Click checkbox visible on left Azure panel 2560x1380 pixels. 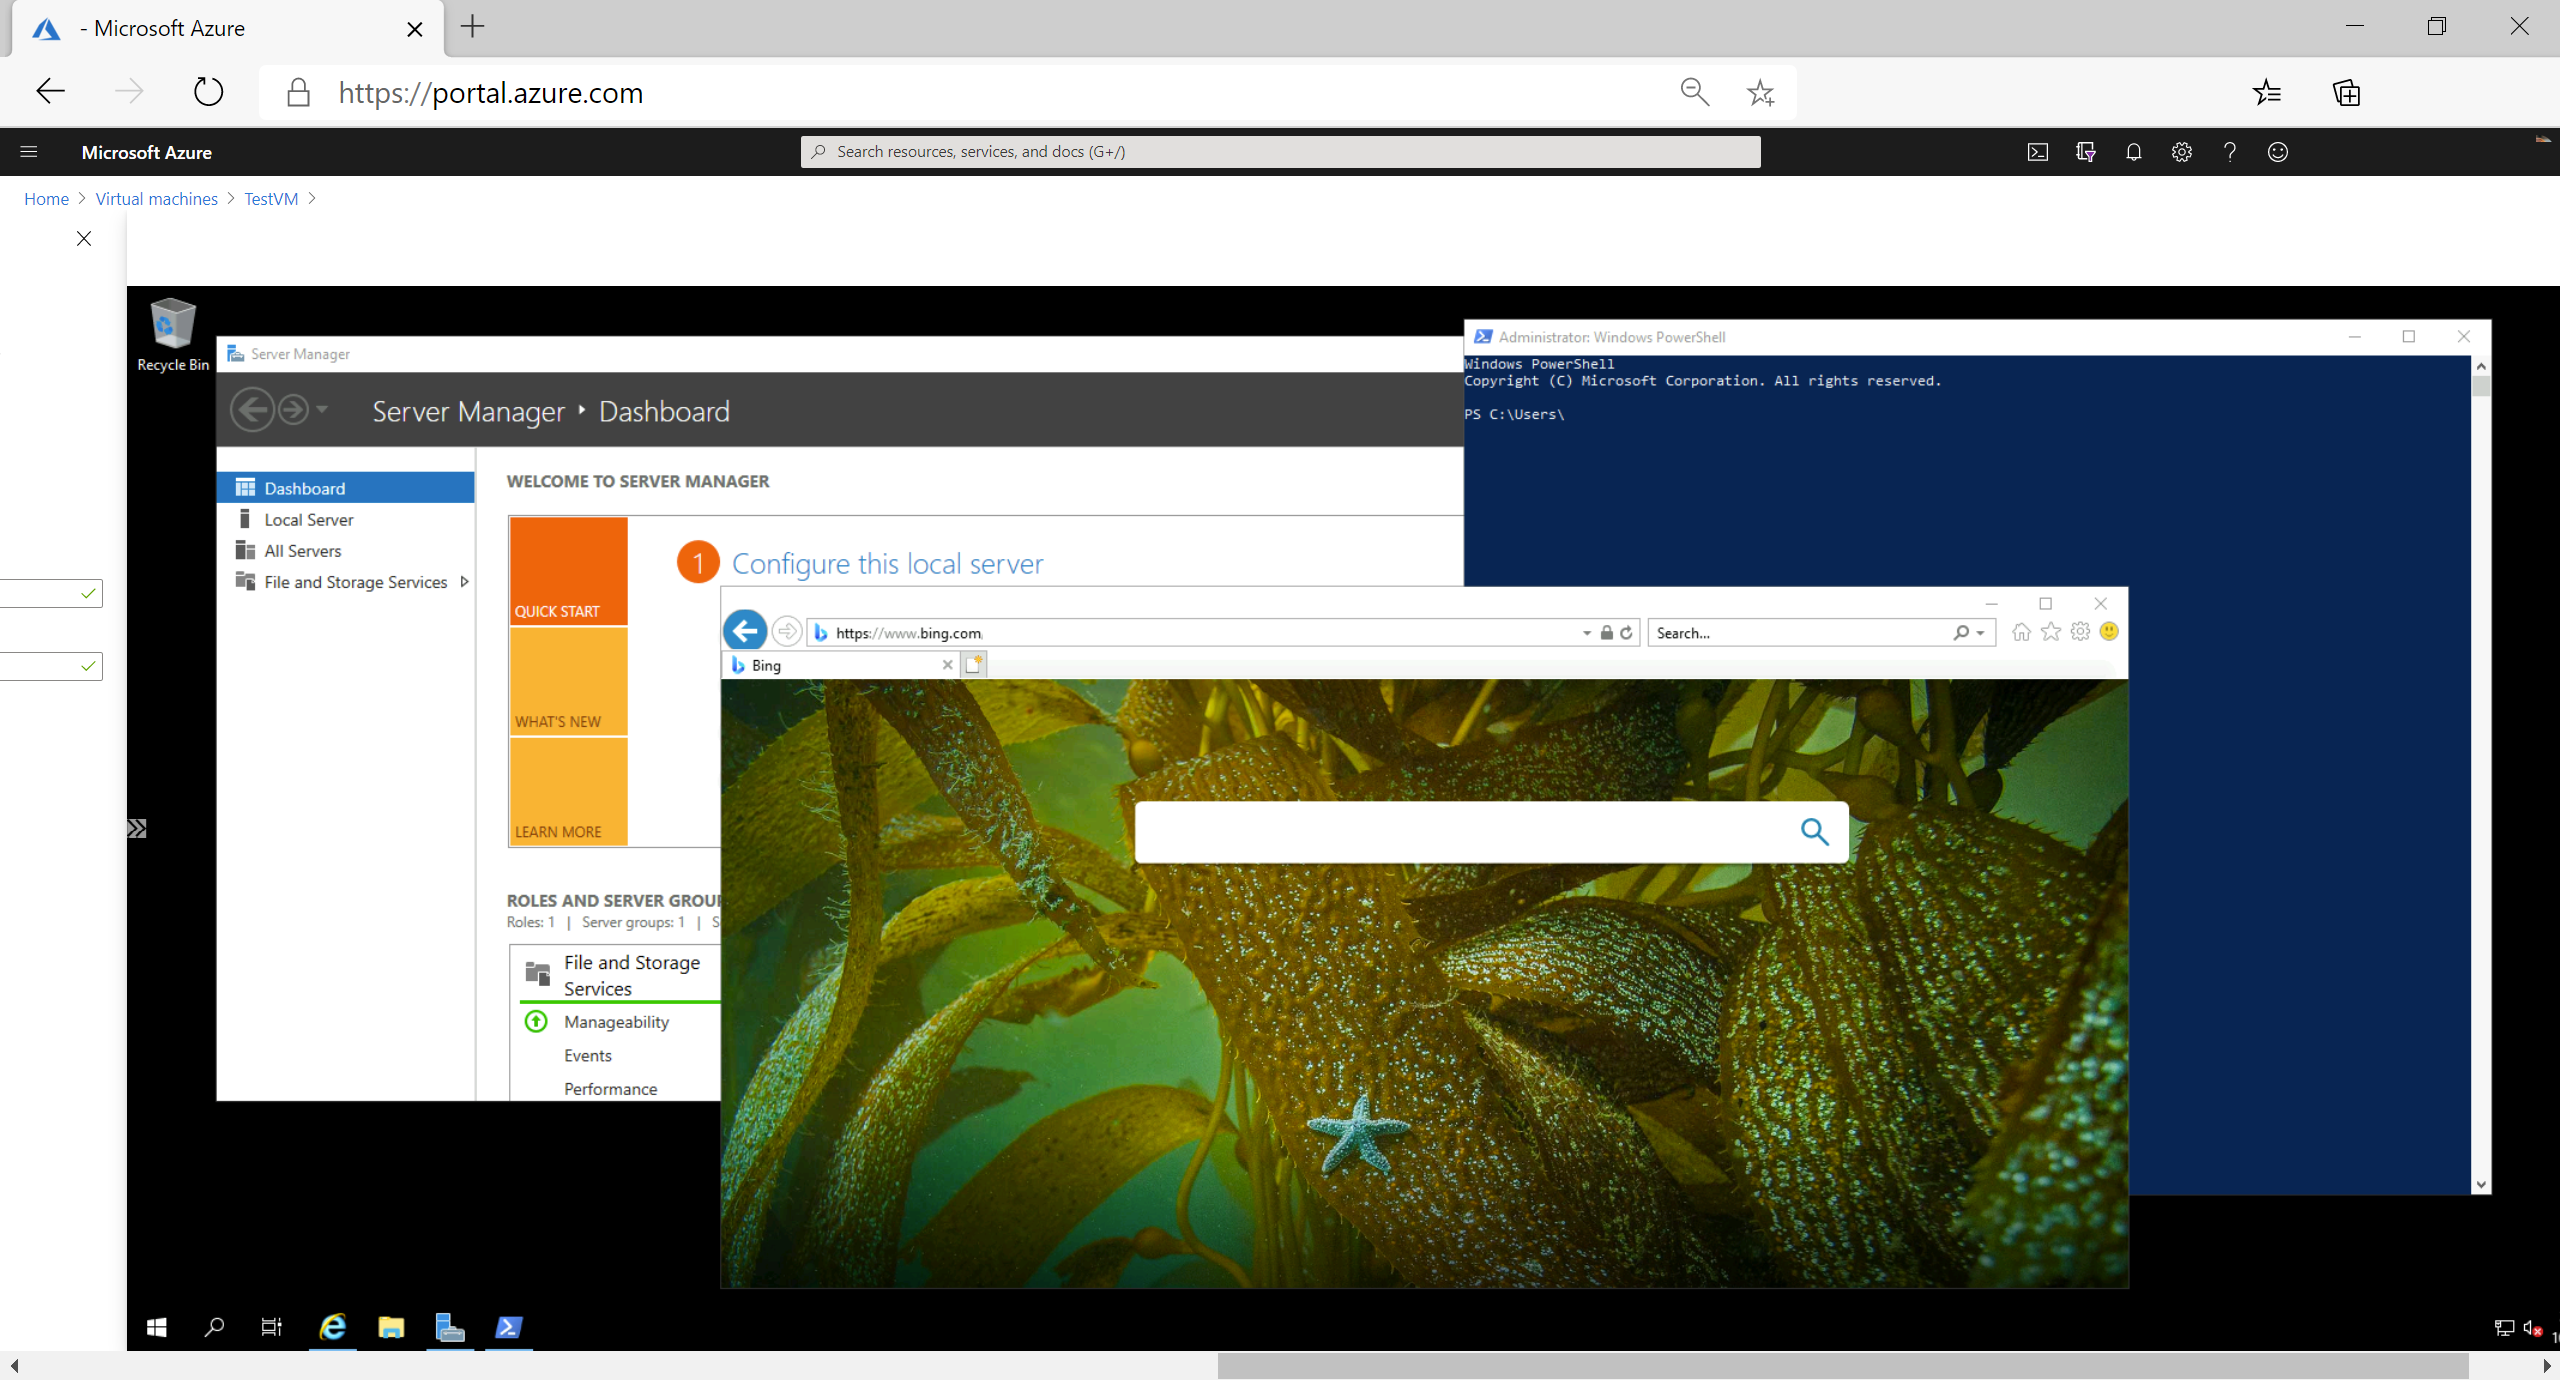click(x=90, y=593)
